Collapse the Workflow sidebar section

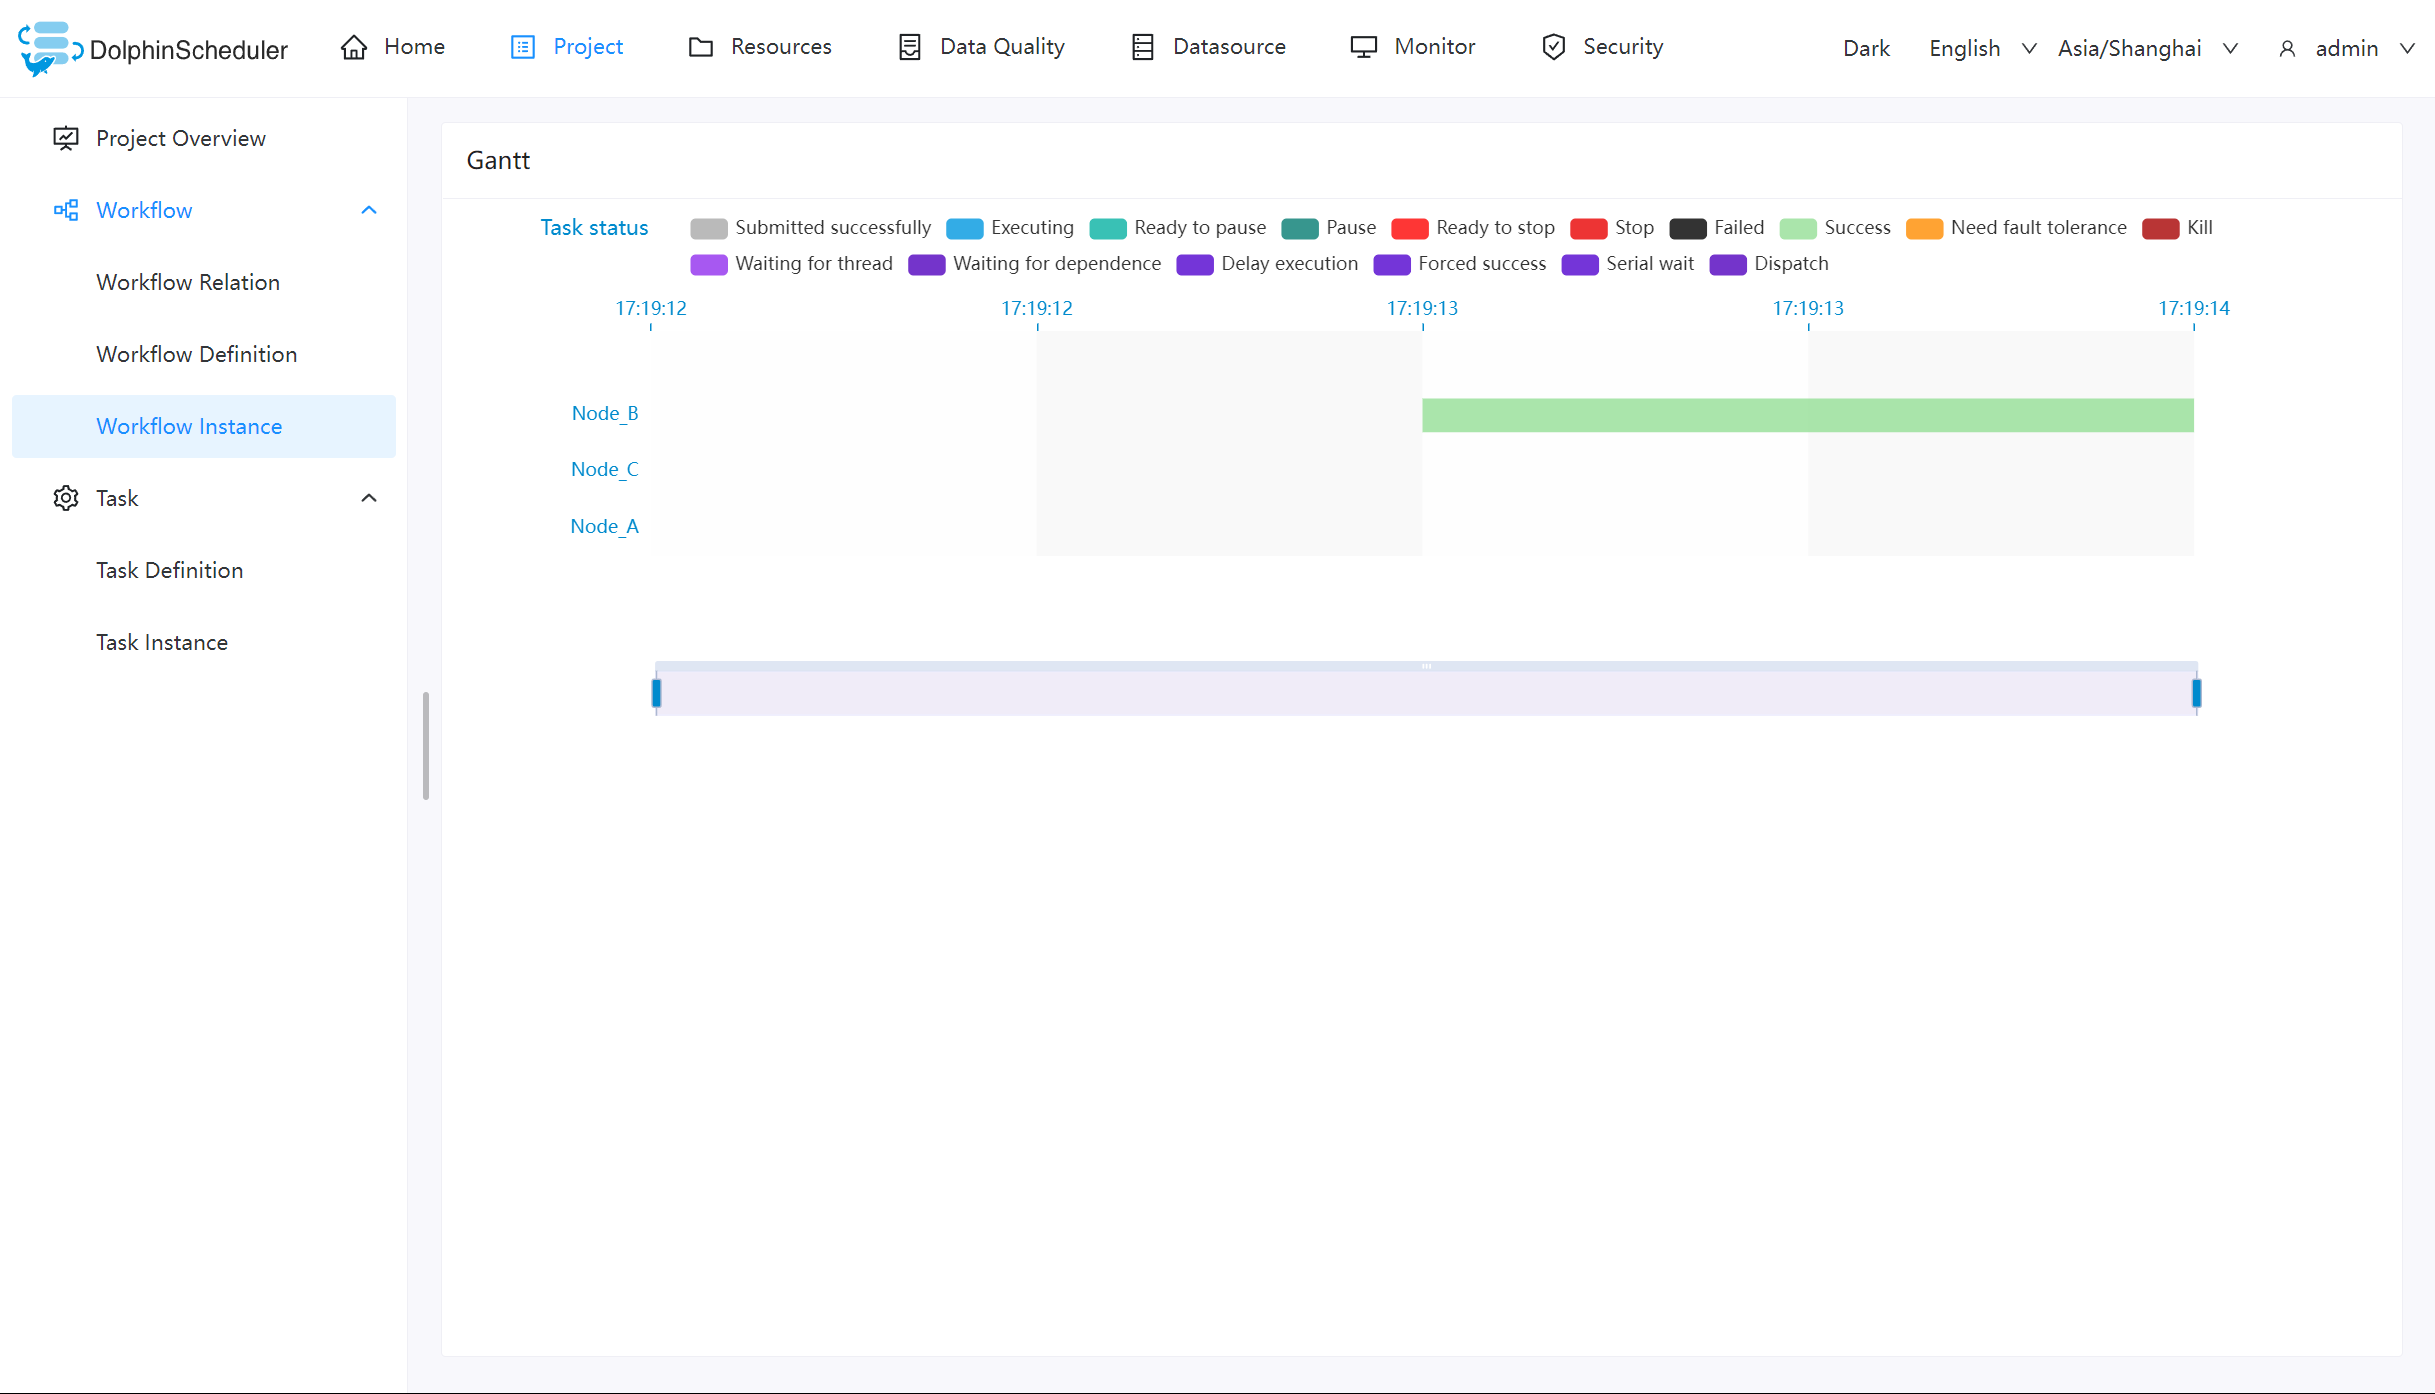pyautogui.click(x=368, y=210)
